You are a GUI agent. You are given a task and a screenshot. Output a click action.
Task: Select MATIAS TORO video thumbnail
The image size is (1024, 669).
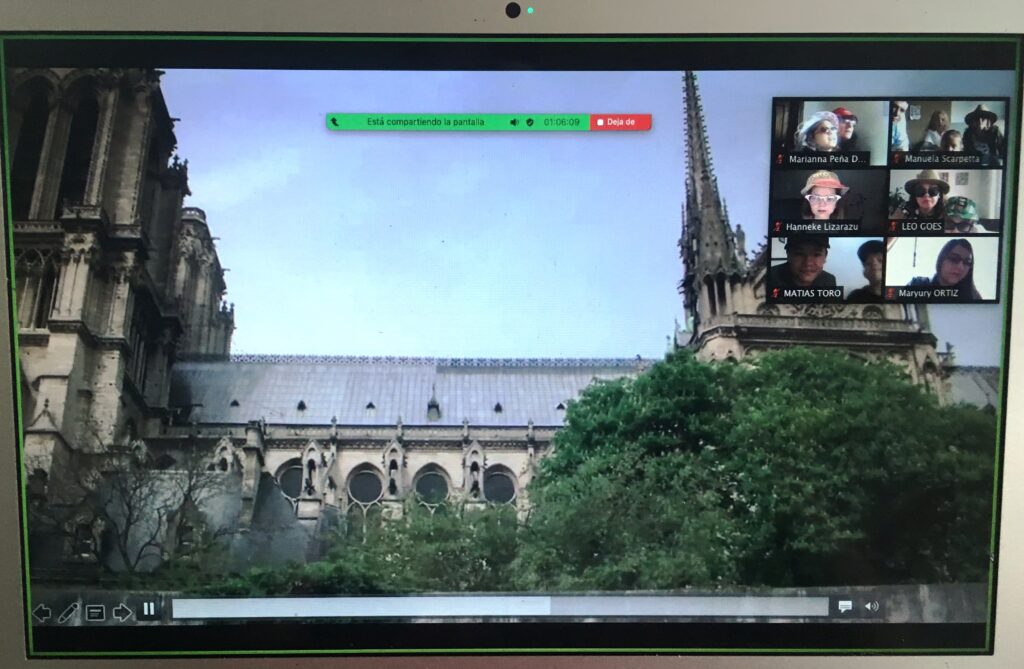point(827,269)
